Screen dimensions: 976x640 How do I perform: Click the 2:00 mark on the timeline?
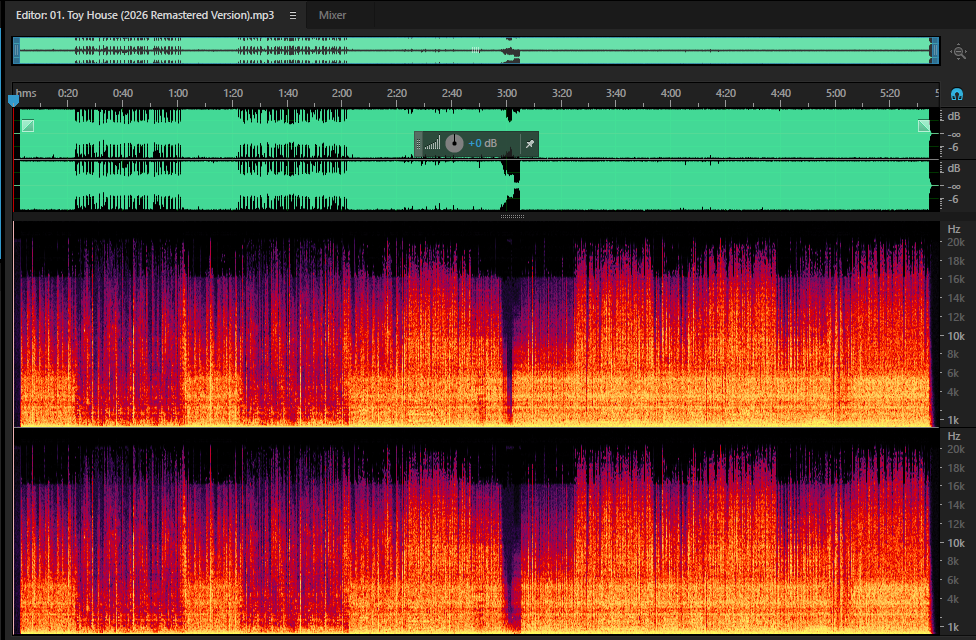[342, 93]
